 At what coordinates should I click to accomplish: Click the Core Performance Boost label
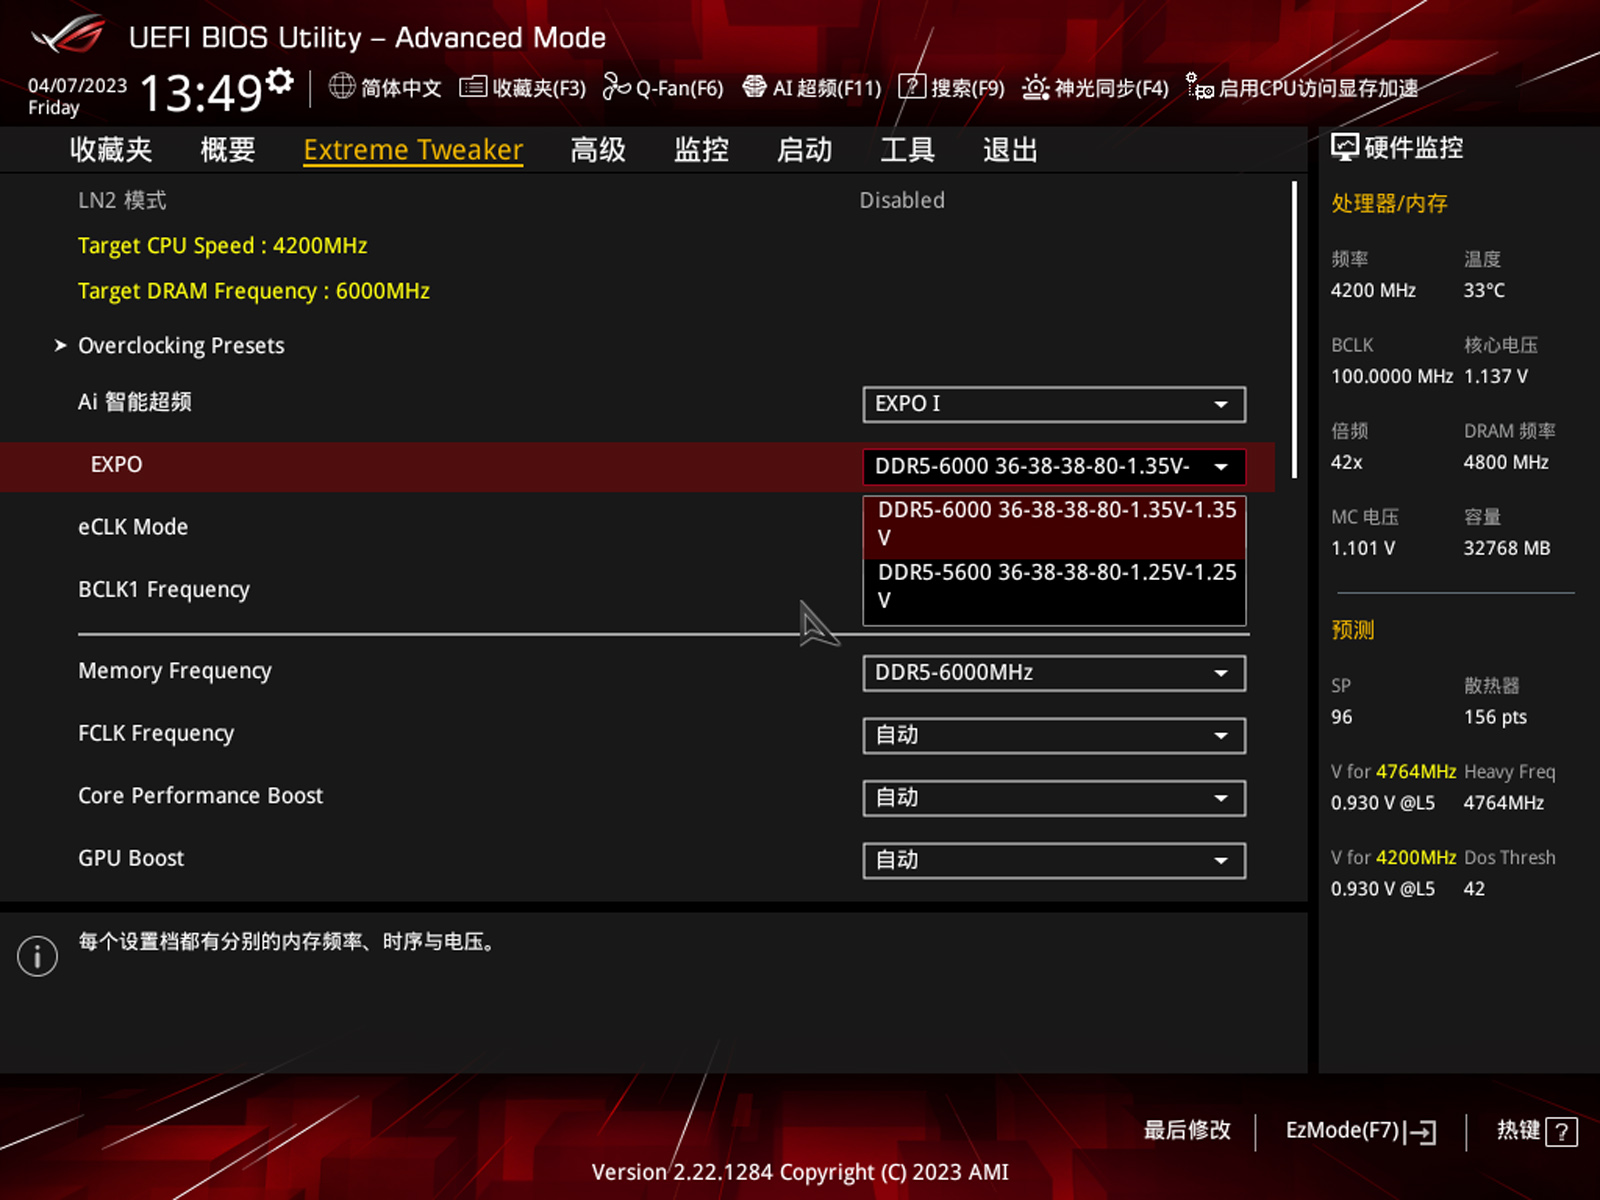click(201, 796)
